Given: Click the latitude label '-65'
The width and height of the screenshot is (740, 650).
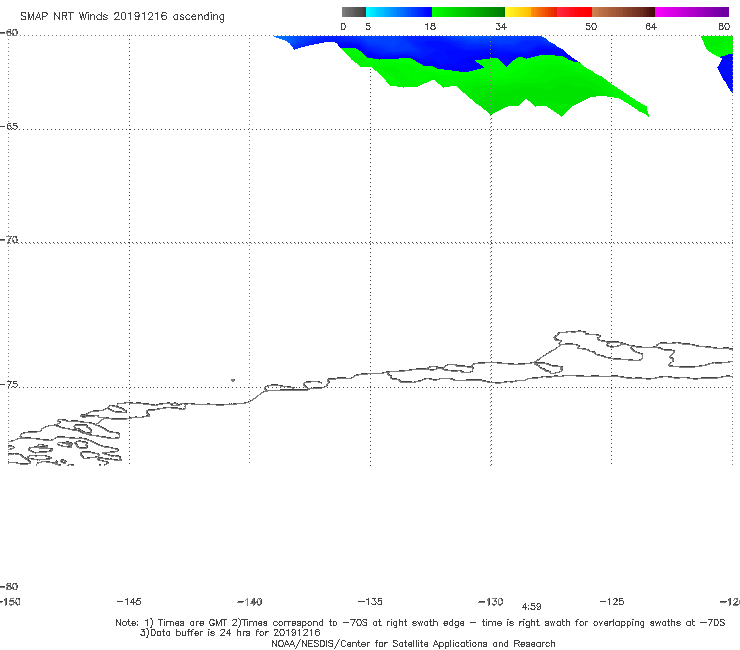Looking at the screenshot, I should (9, 127).
